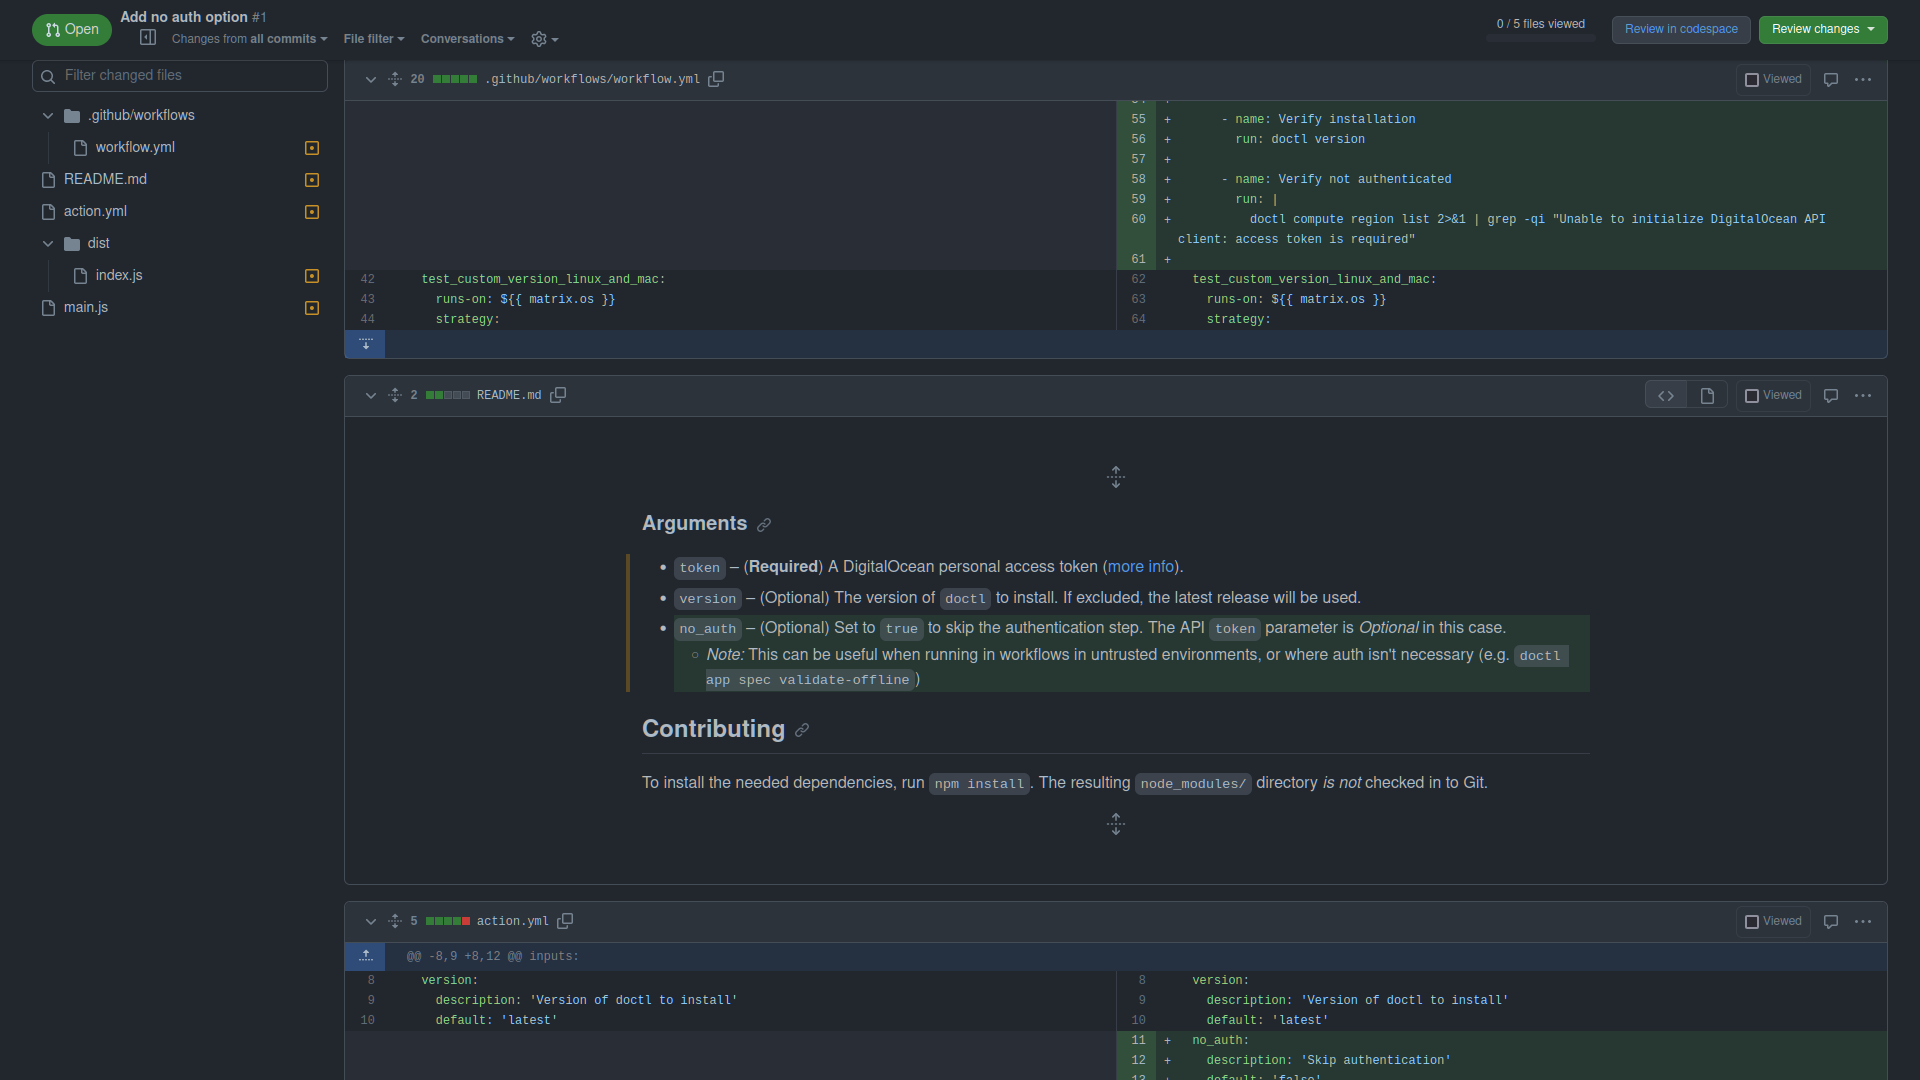This screenshot has width=1920, height=1080.
Task: Mark action.yml as Viewed
Action: click(x=1773, y=922)
